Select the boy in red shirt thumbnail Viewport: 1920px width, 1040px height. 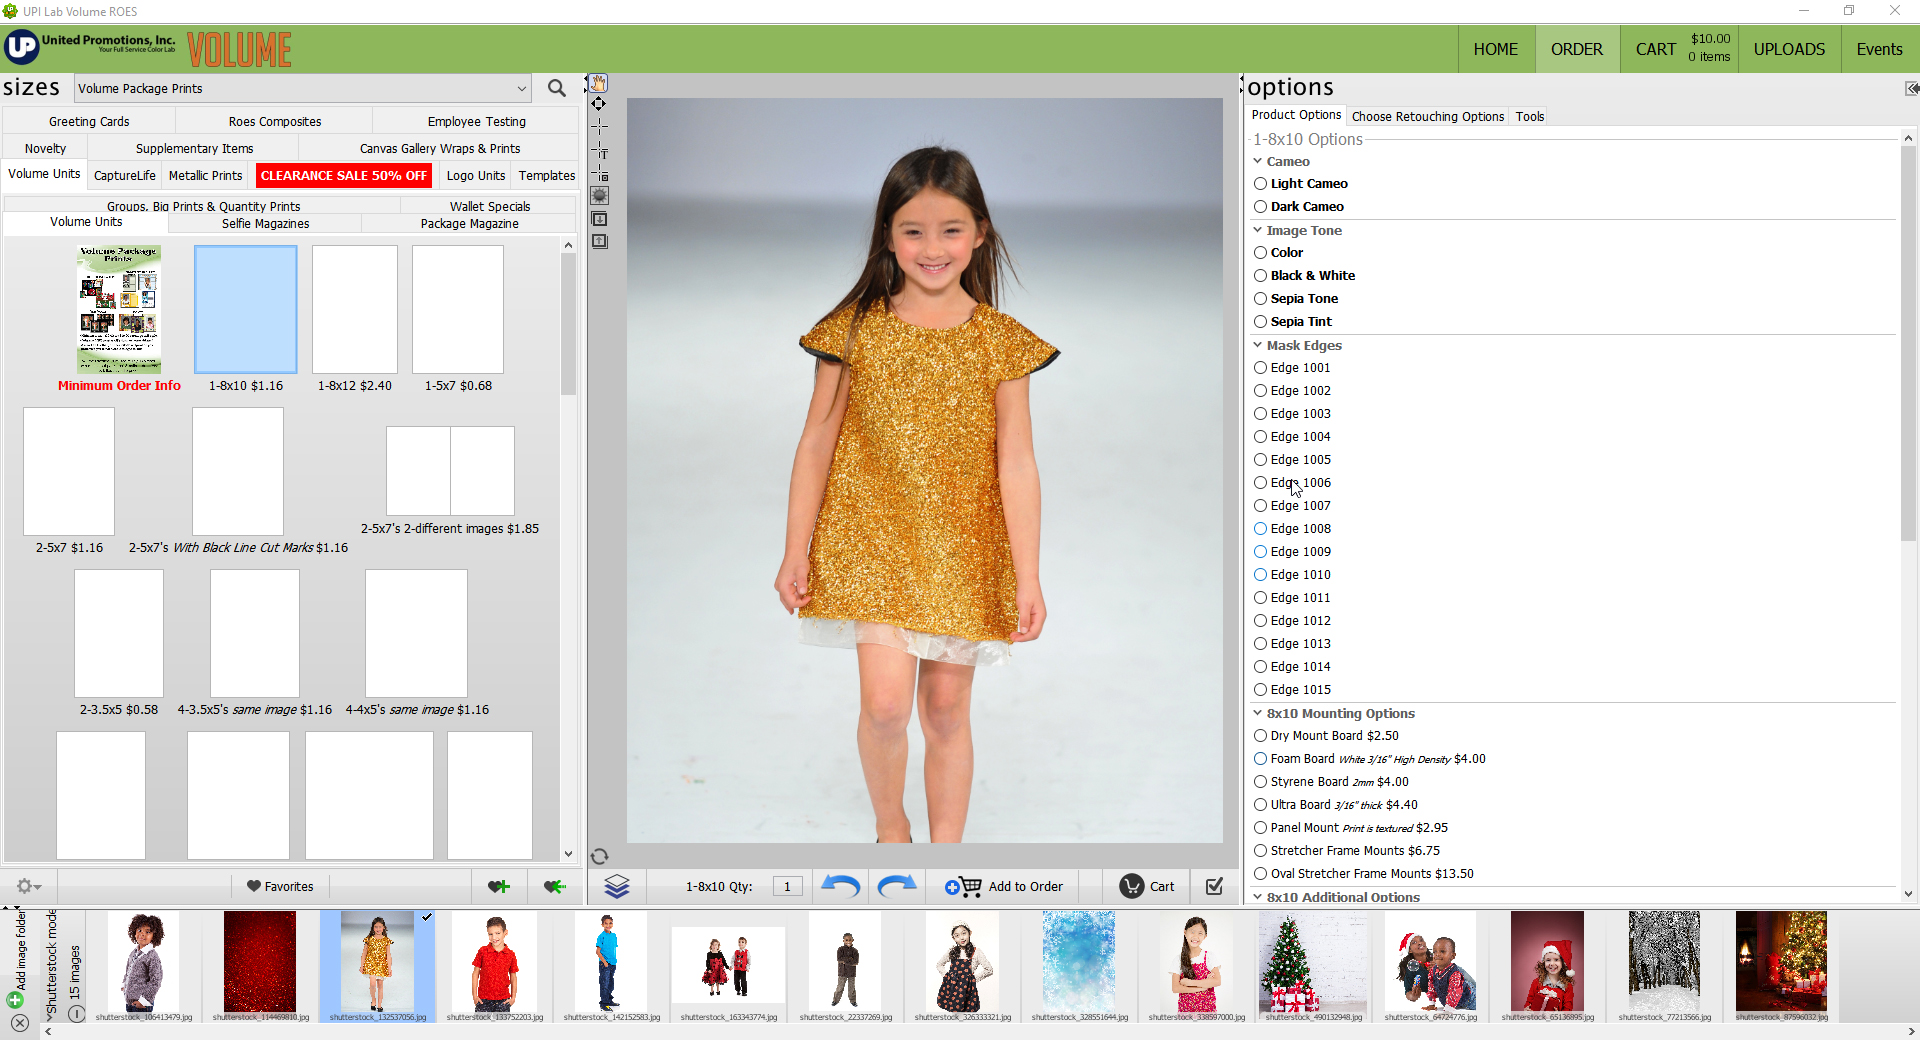[x=494, y=961]
